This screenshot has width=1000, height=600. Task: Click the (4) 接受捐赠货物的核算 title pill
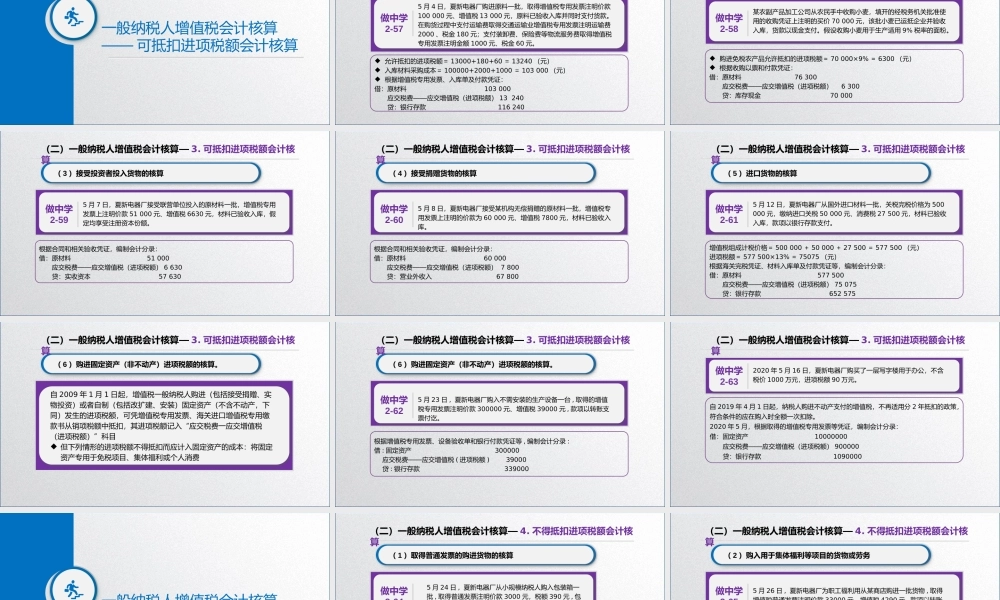click(485, 171)
